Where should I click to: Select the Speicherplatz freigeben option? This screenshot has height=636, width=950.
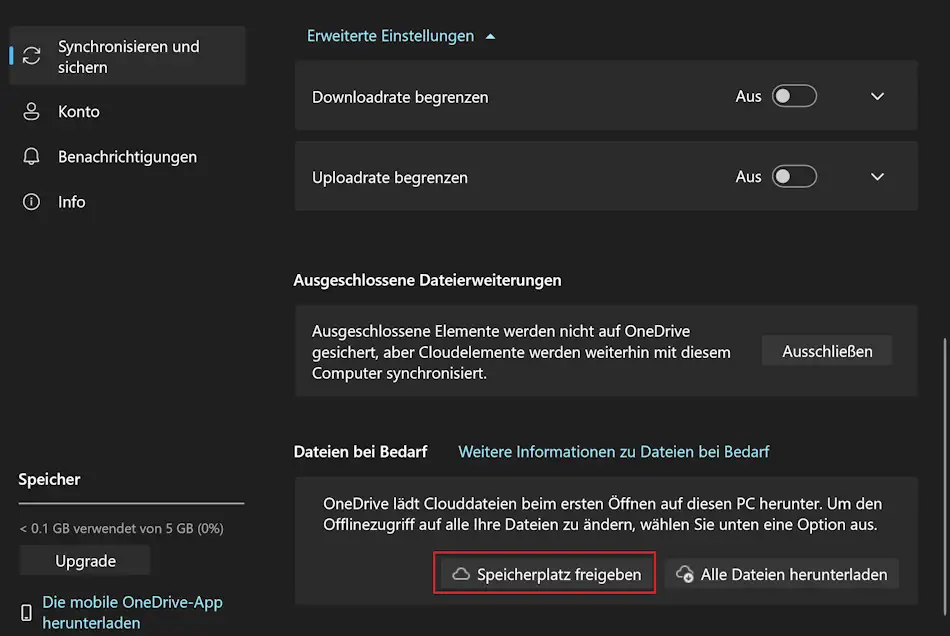tap(544, 574)
